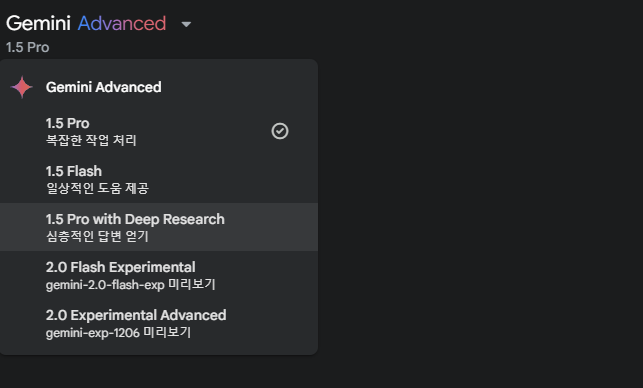This screenshot has height=388, width=643.
Task: Choose 1.5 Pro with Deep Research
Action: (159, 227)
